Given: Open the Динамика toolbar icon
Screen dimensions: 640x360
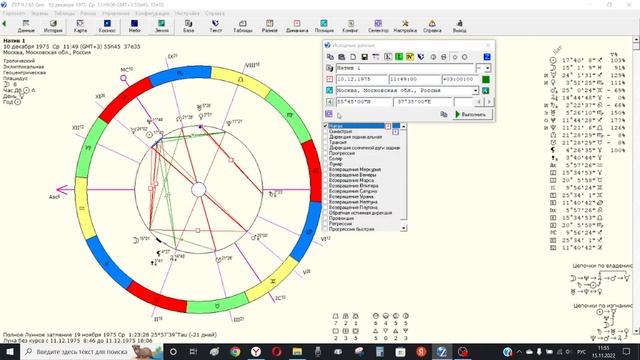Looking at the screenshot, I should click(297, 27).
